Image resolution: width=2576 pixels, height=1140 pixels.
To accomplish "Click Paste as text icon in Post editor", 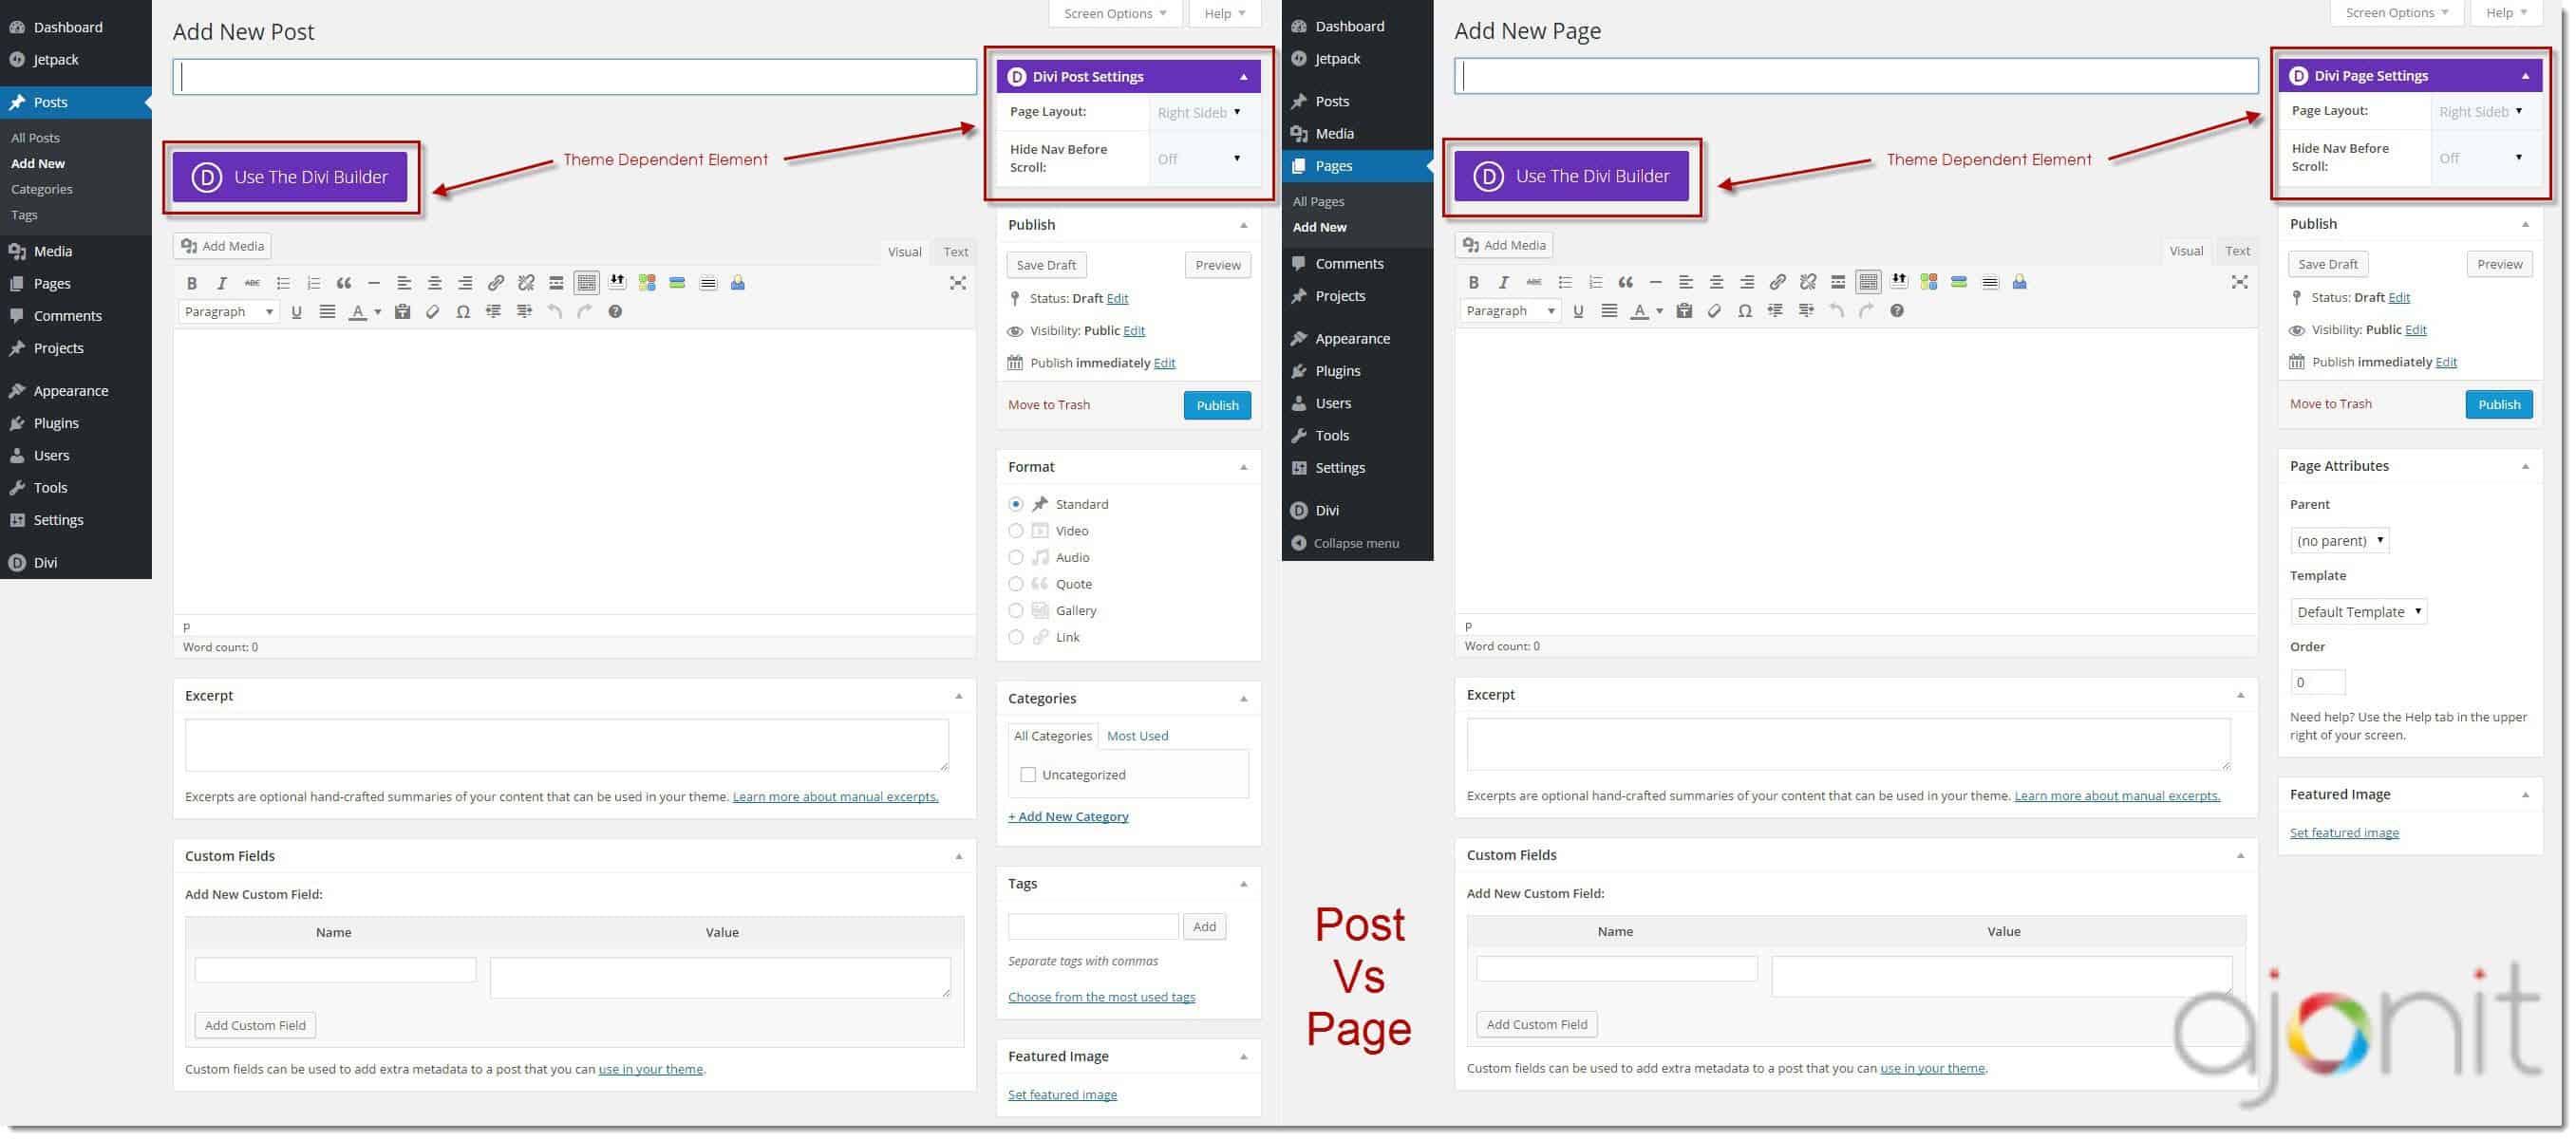I will pyautogui.click(x=402, y=312).
